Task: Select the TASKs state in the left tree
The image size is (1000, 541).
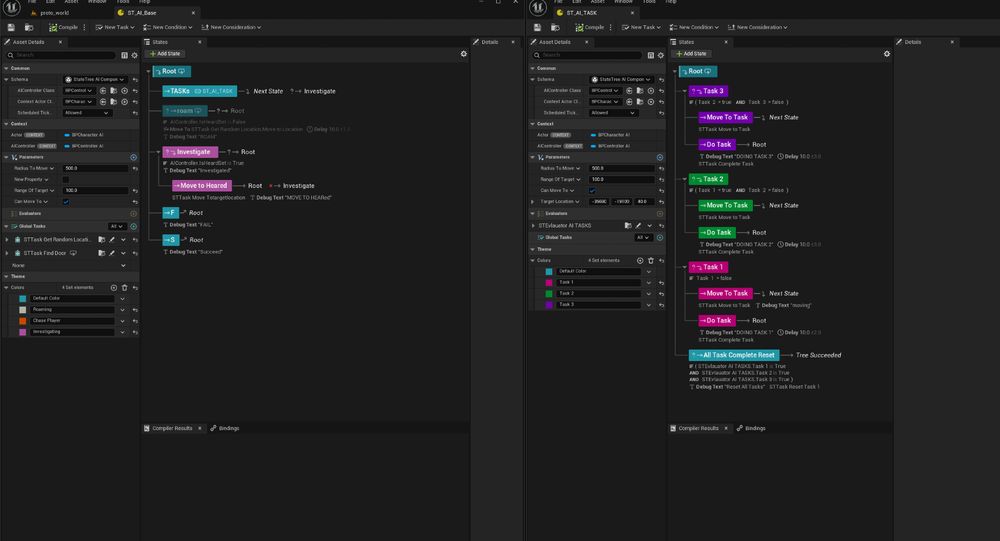Action: pyautogui.click(x=200, y=91)
